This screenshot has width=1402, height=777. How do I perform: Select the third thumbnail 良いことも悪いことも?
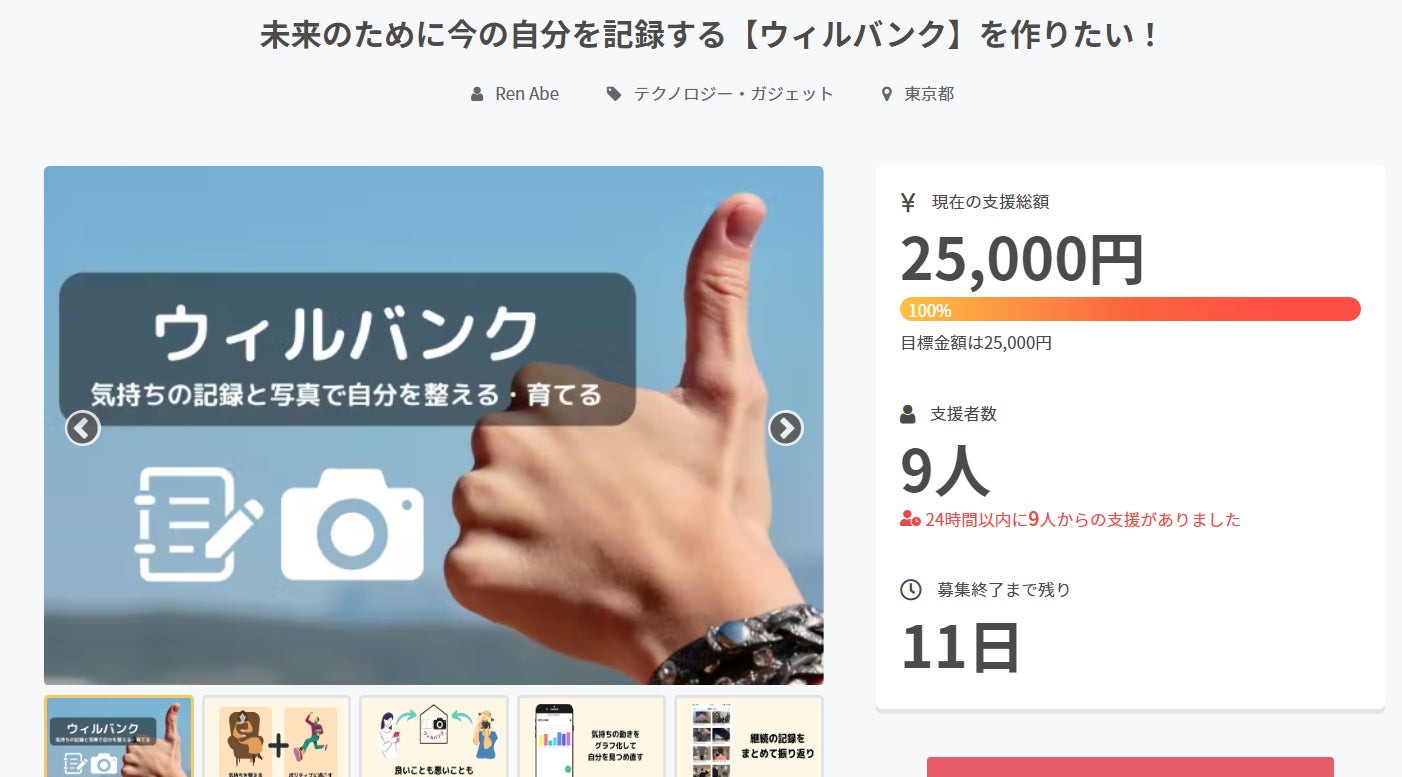click(x=434, y=737)
